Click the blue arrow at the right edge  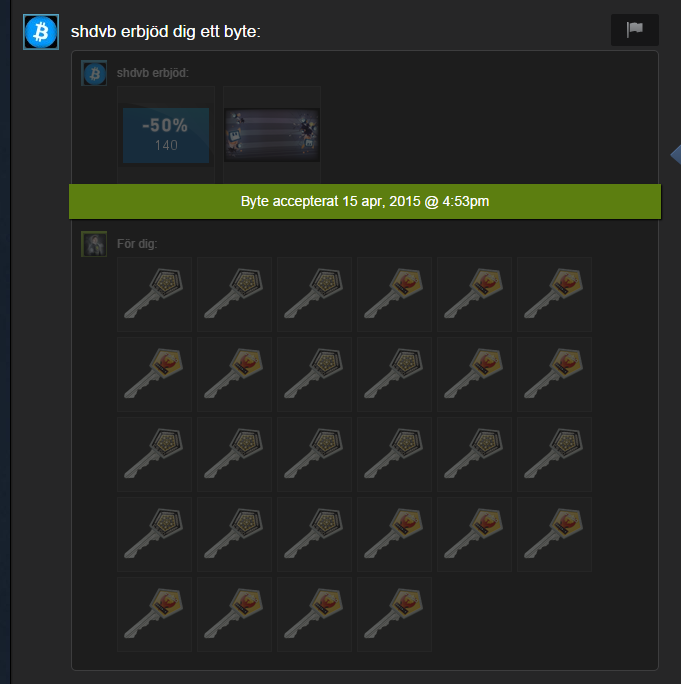[x=676, y=154]
